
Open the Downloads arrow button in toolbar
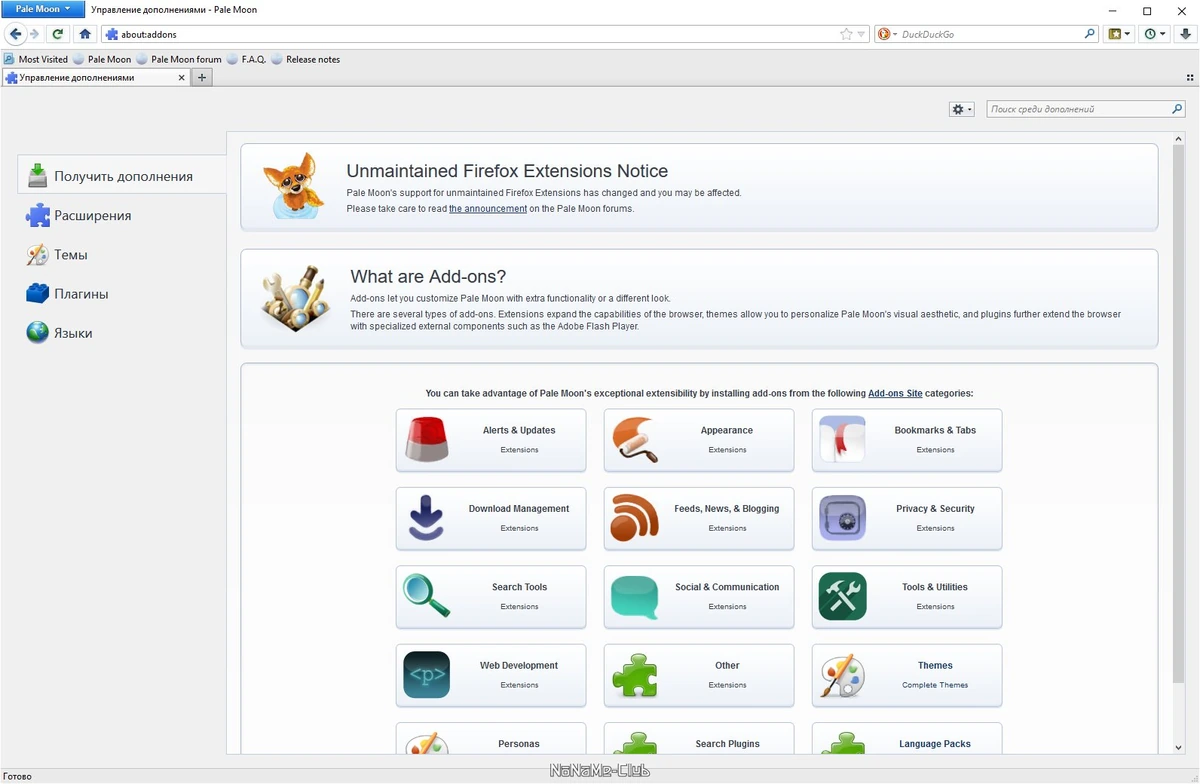[1186, 34]
